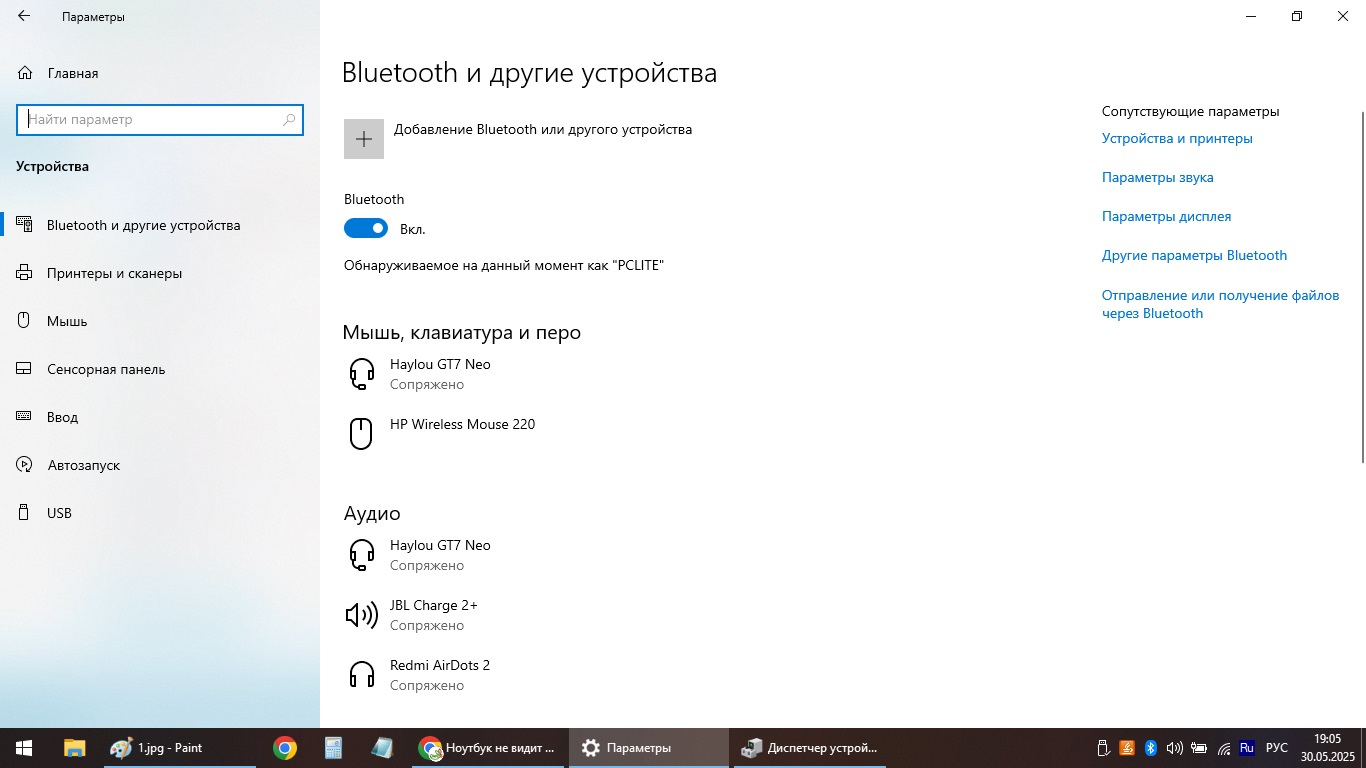Select the Redmi AirDots 2 device

[x=440, y=675]
